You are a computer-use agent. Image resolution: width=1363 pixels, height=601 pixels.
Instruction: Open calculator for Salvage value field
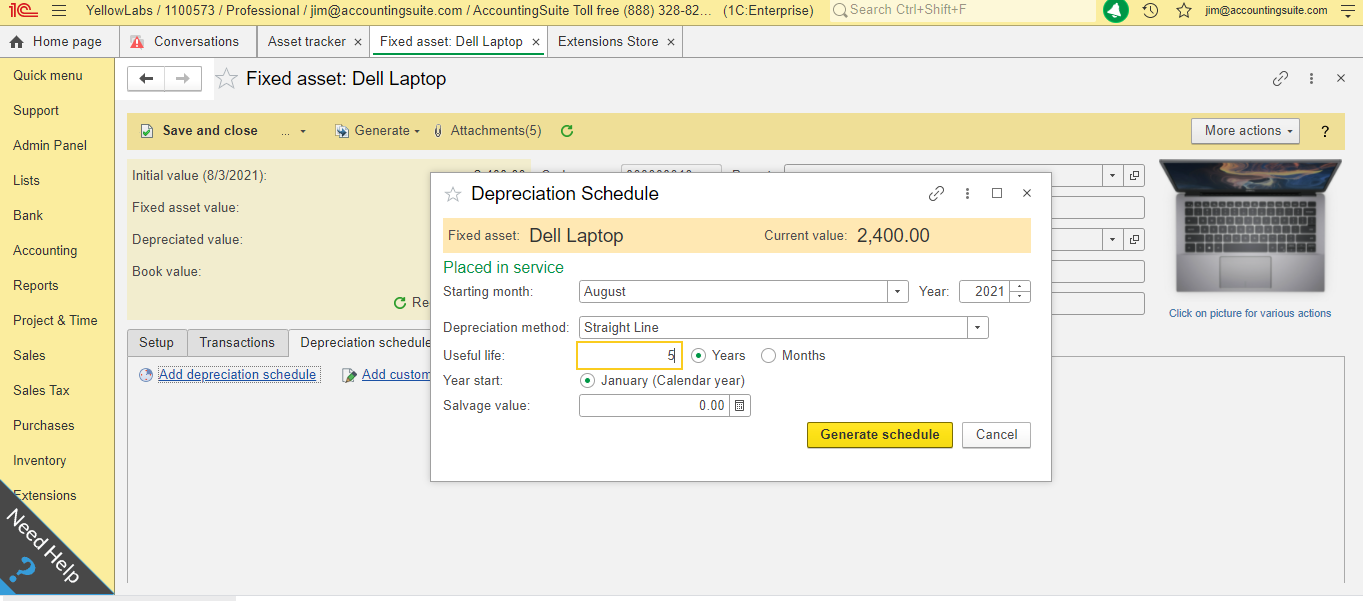click(x=740, y=405)
